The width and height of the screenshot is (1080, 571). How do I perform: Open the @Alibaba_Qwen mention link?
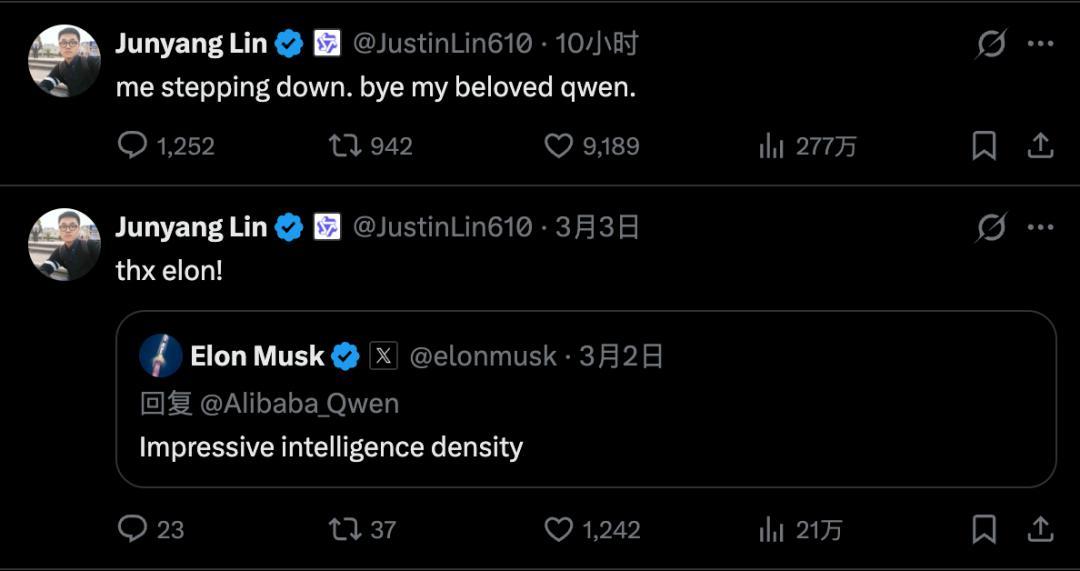pyautogui.click(x=299, y=403)
